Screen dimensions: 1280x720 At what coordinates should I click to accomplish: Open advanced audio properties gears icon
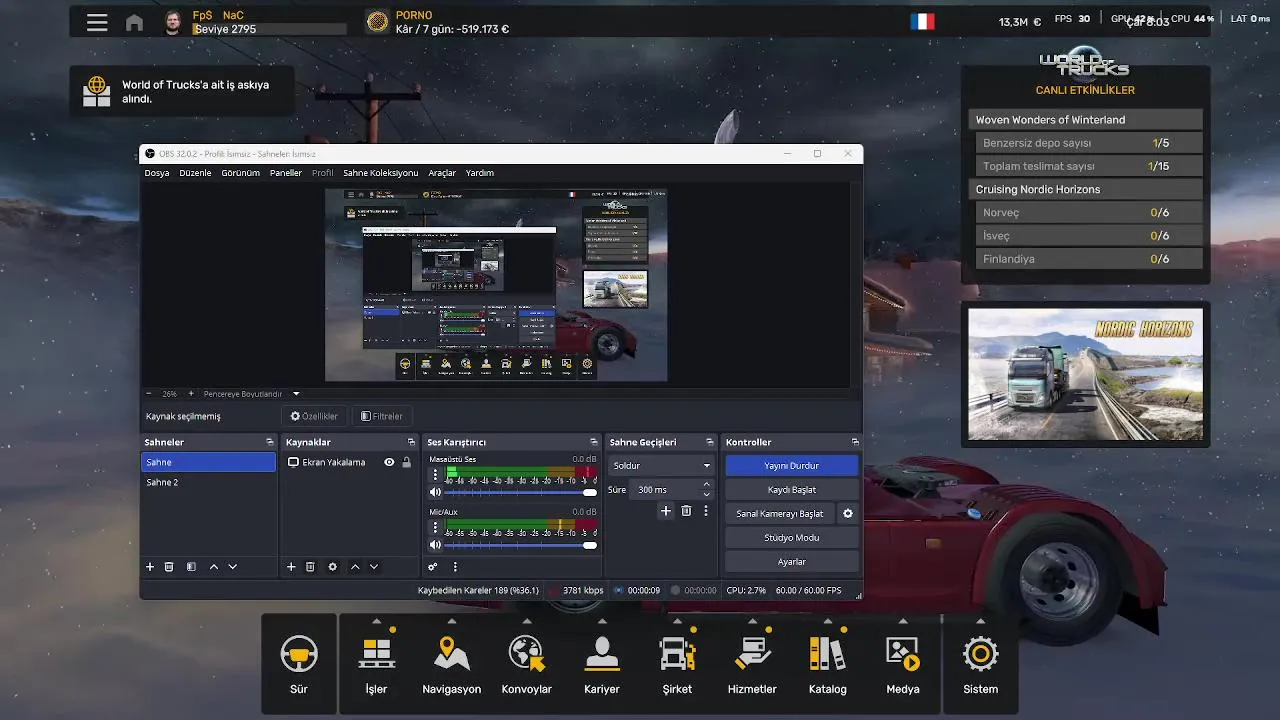coord(433,567)
